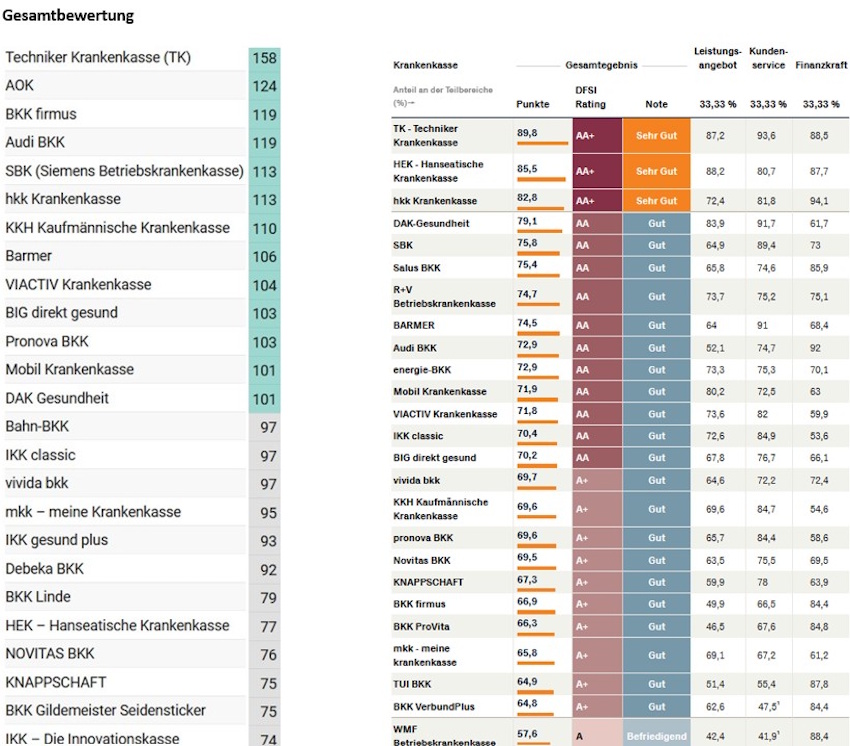
Task: Click the Debeka BKK row
Action: click(x=45, y=568)
